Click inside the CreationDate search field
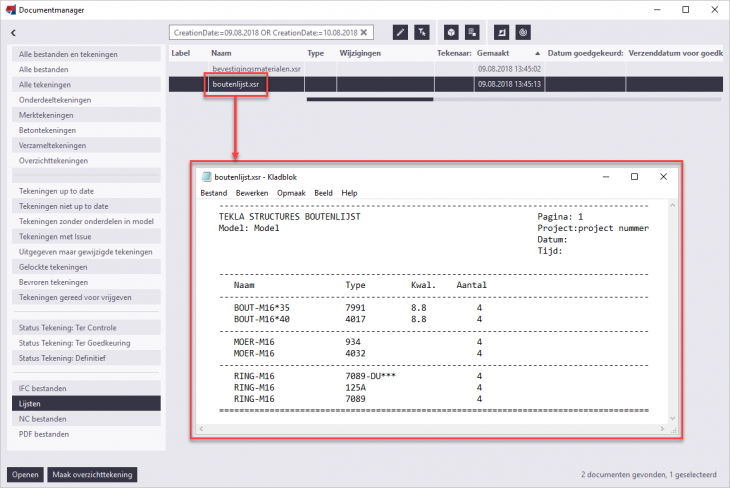Screen dimensions: 730x488 (262, 32)
